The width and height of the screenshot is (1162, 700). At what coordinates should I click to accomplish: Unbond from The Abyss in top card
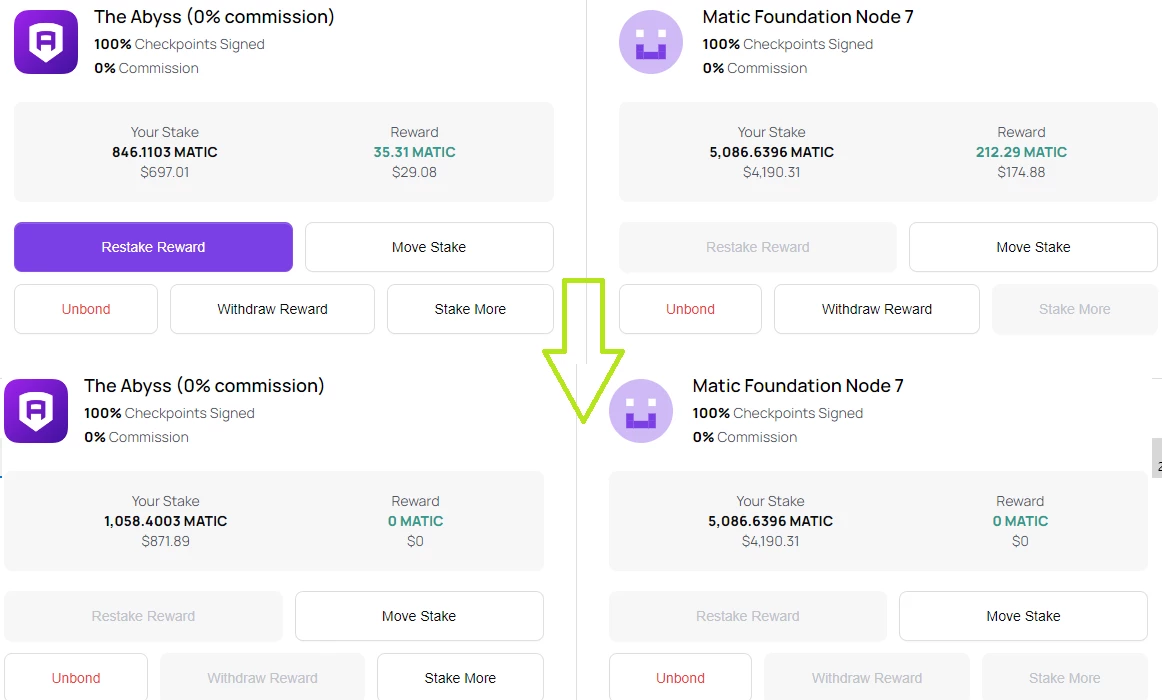(x=86, y=309)
